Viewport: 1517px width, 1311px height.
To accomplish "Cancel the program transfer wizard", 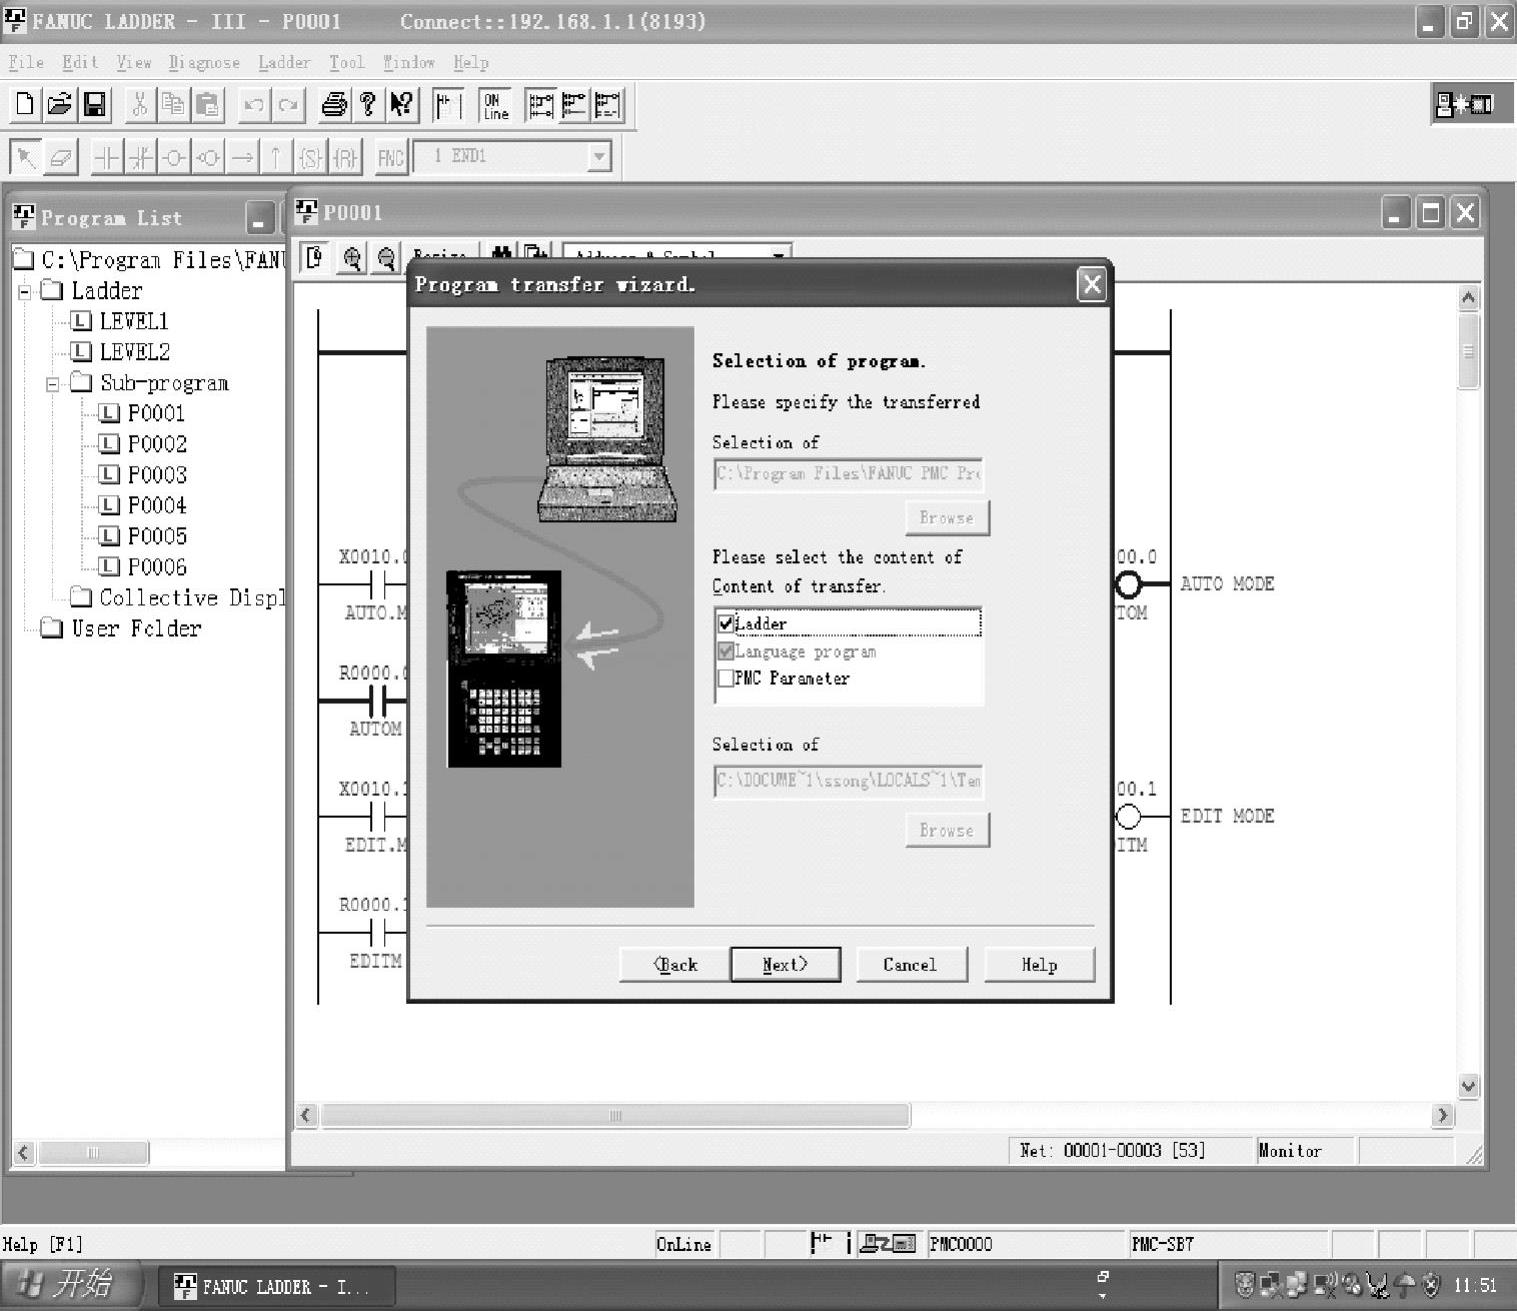I will click(910, 965).
